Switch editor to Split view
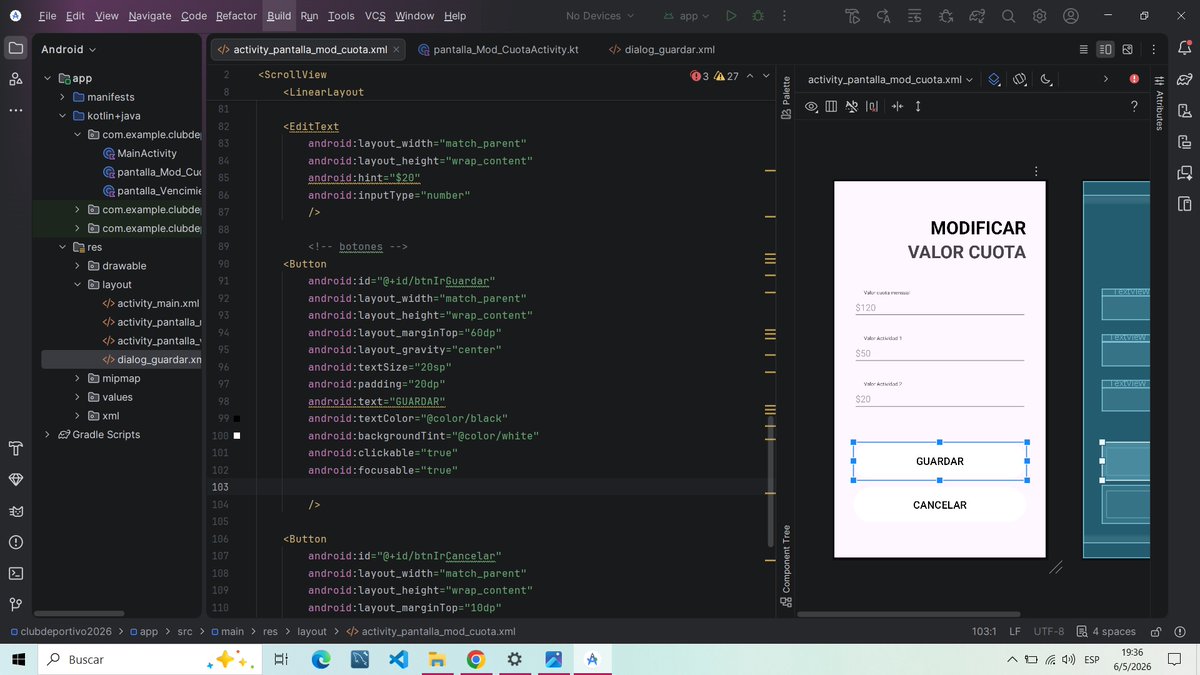This screenshot has height=675, width=1200. point(1106,49)
